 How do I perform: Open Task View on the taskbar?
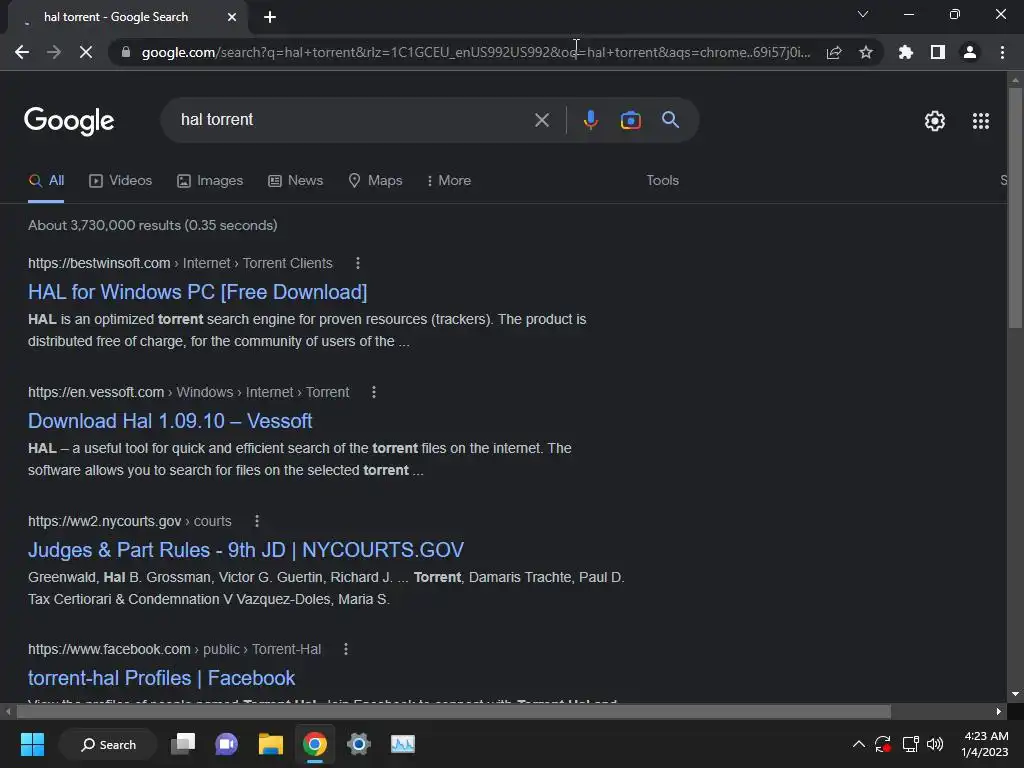coord(183,744)
